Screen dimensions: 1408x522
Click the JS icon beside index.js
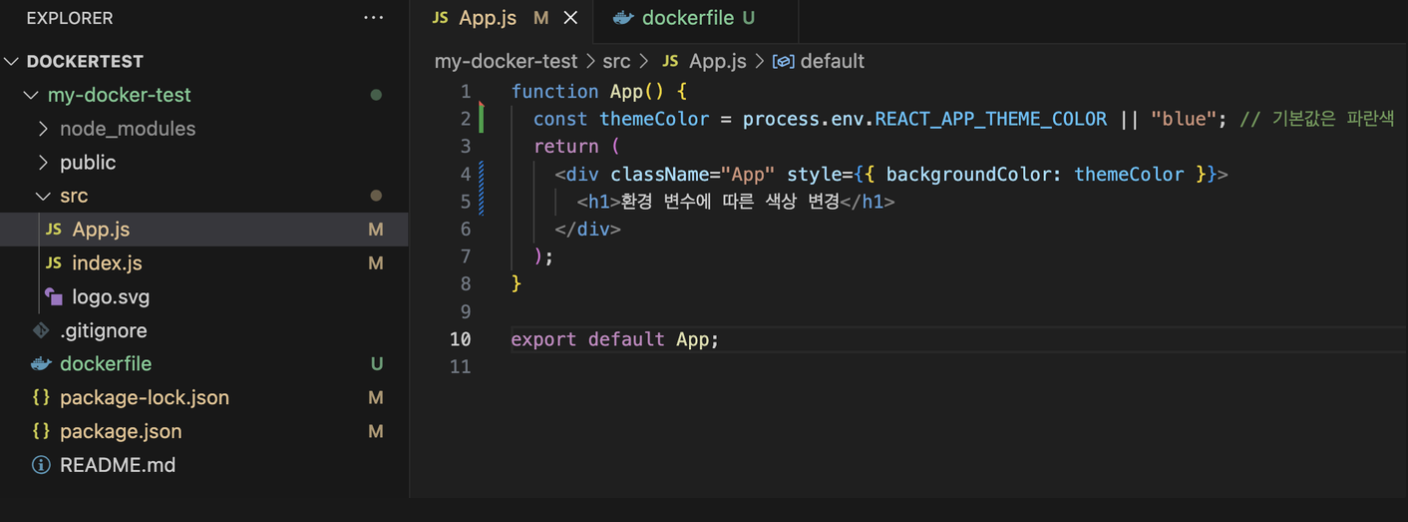tap(54, 264)
